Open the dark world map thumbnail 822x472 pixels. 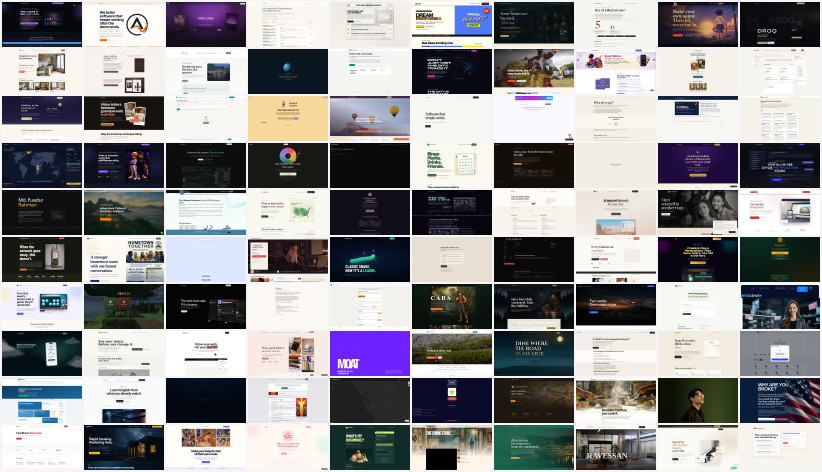click(42, 165)
